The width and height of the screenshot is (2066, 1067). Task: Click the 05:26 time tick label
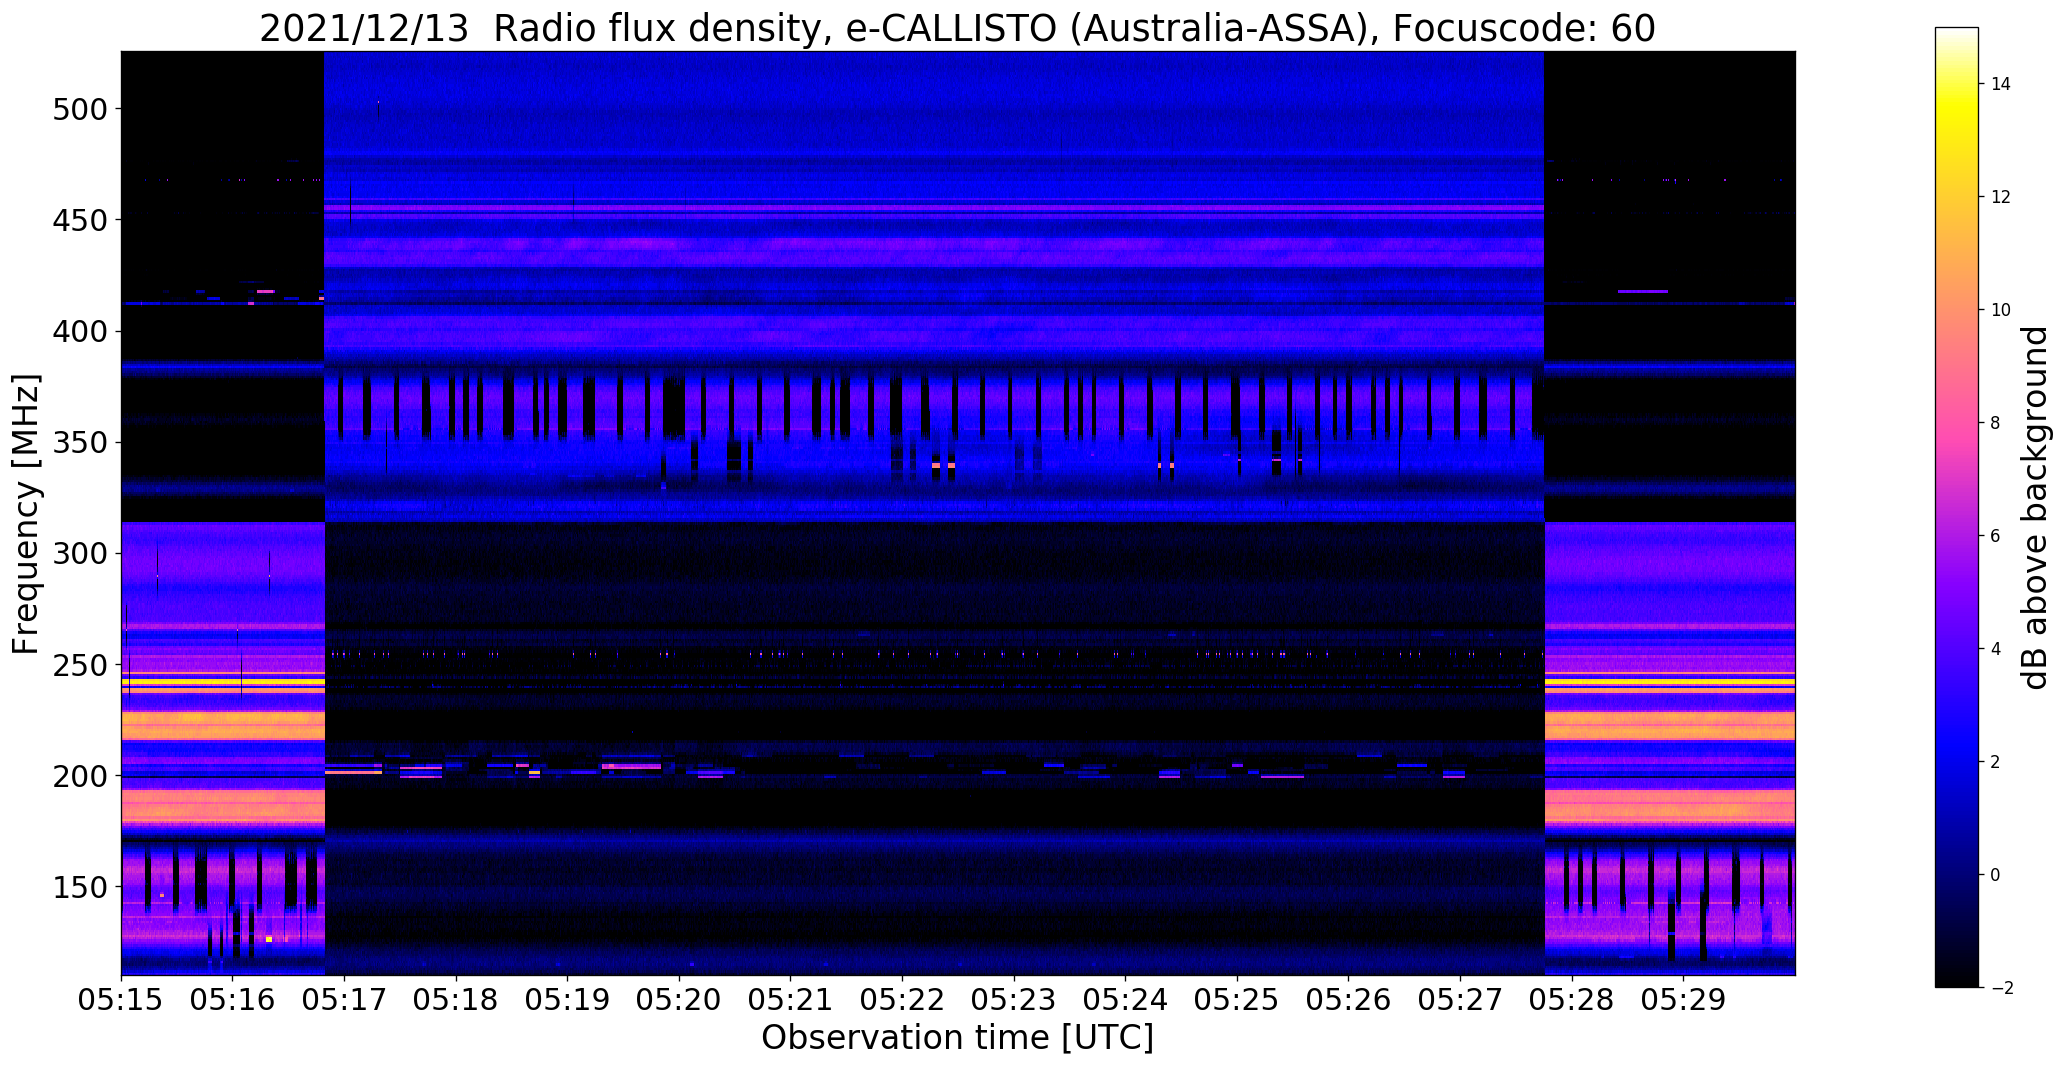coord(1349,1000)
